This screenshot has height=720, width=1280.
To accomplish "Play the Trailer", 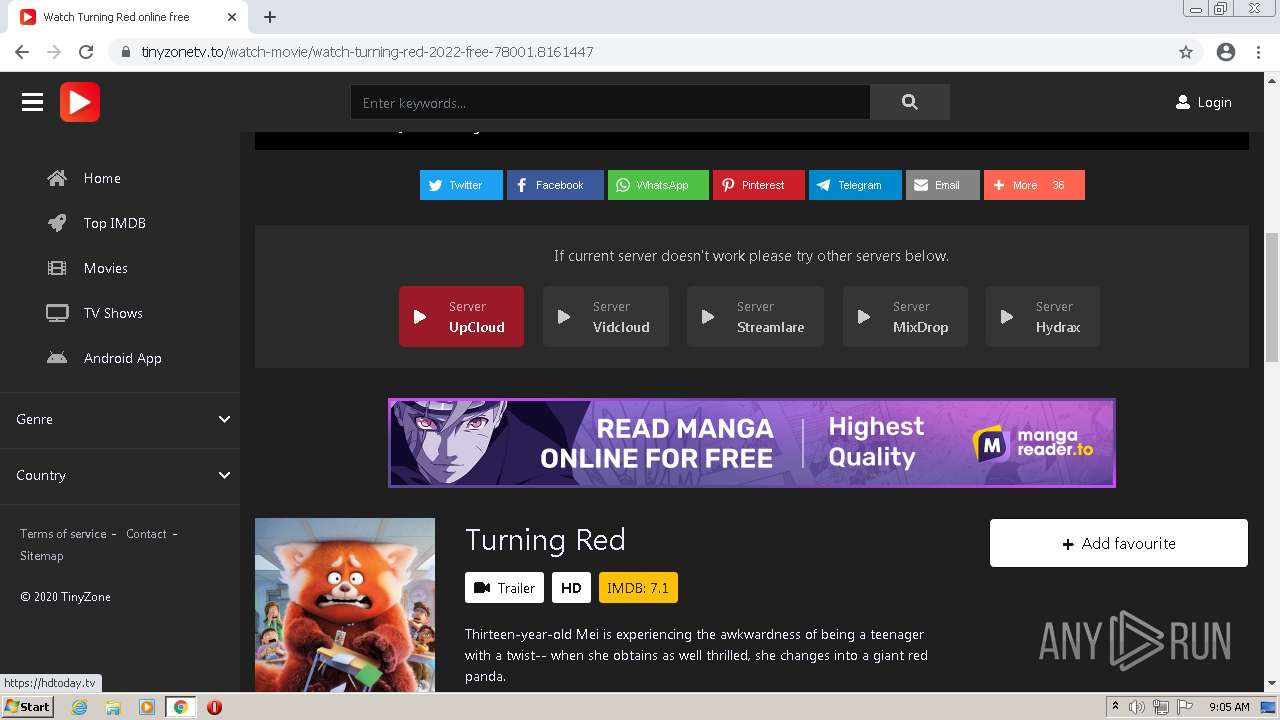I will (504, 588).
